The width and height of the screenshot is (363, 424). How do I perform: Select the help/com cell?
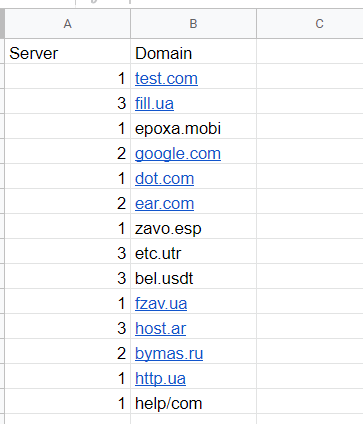point(193,403)
